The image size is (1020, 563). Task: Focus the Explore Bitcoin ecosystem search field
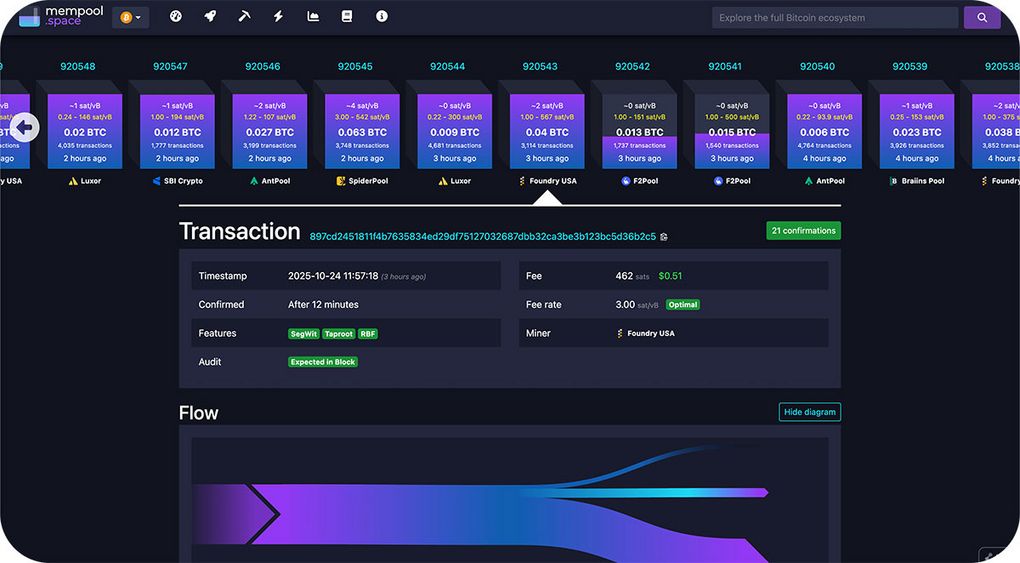tap(834, 17)
